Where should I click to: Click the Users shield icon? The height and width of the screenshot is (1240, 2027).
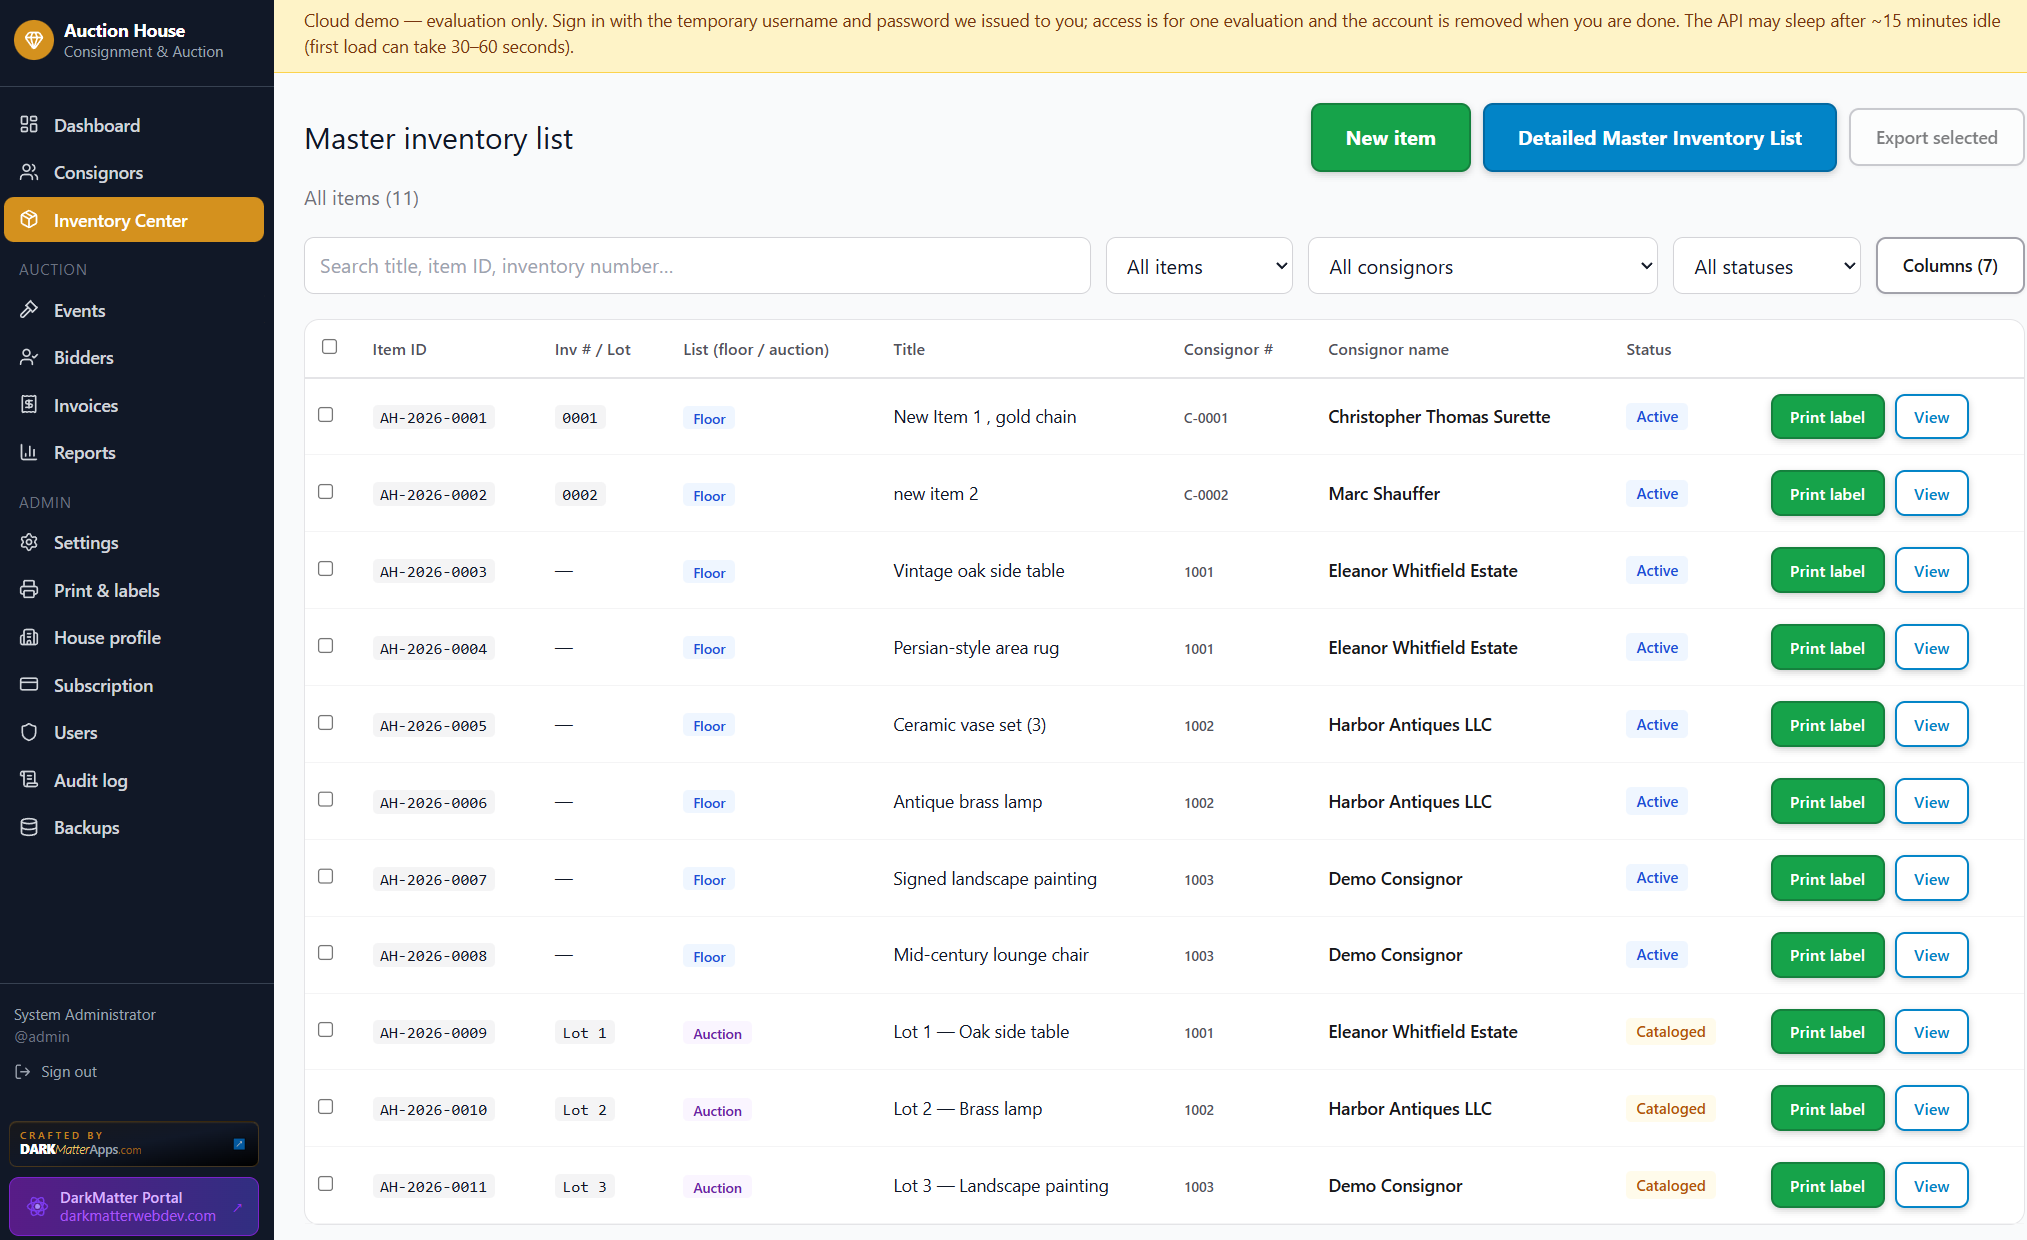coord(29,732)
